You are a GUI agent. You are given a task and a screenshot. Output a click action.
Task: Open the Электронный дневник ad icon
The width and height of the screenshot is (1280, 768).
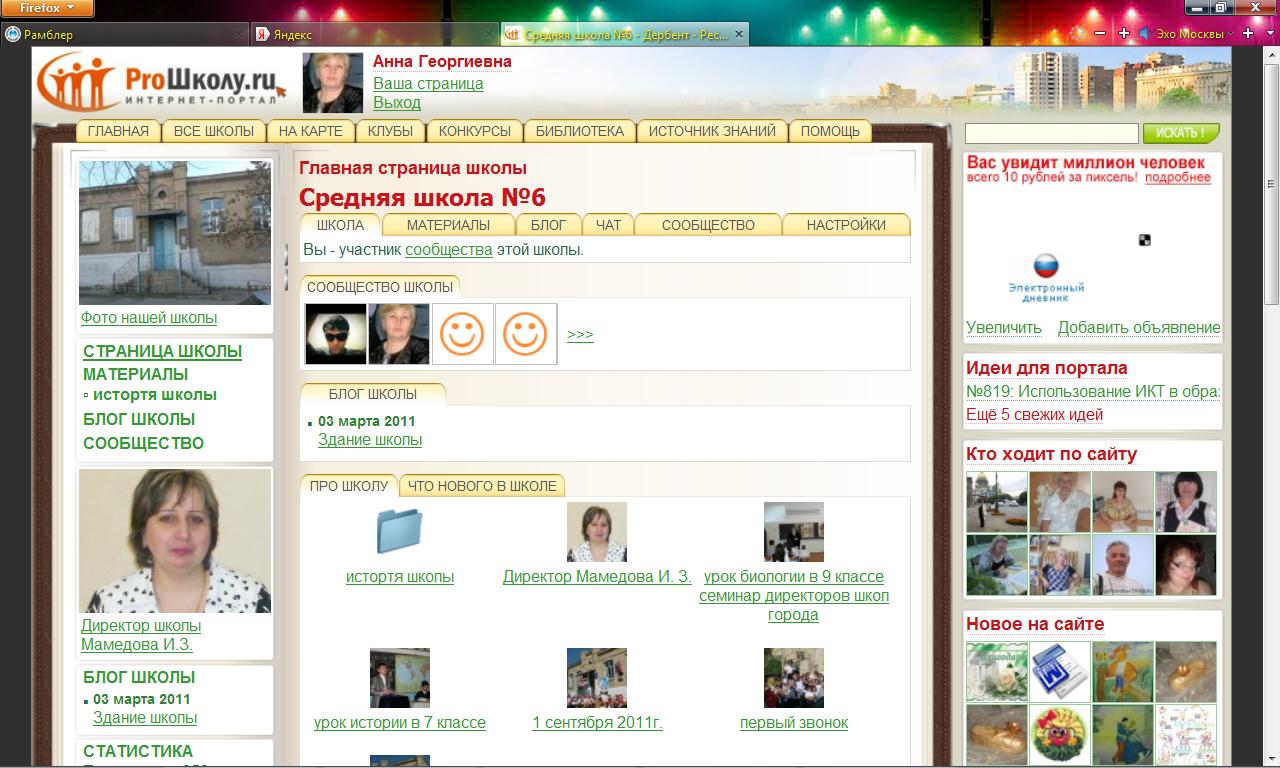click(1046, 277)
